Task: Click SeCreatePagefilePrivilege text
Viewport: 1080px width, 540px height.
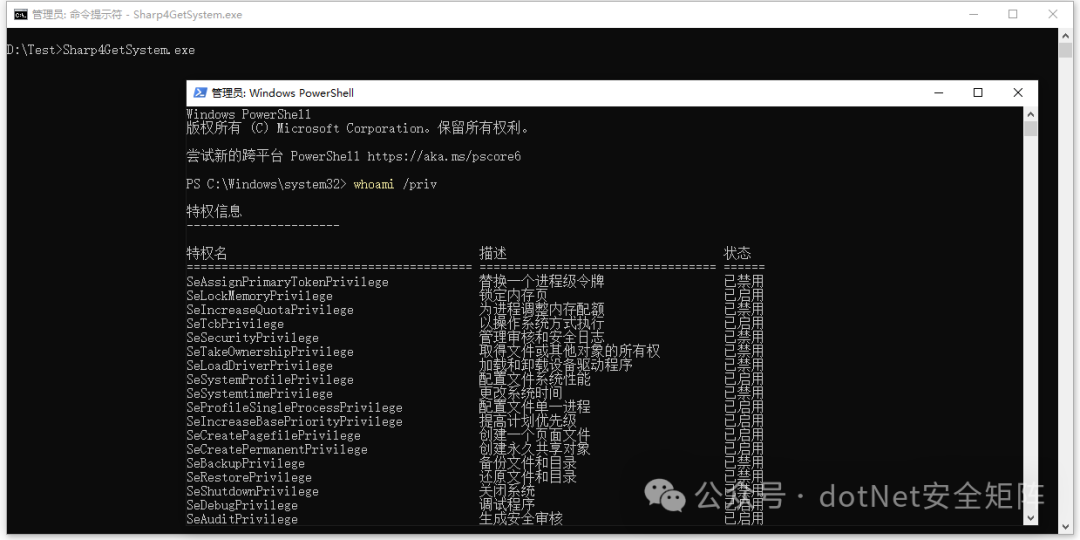Action: (273, 436)
